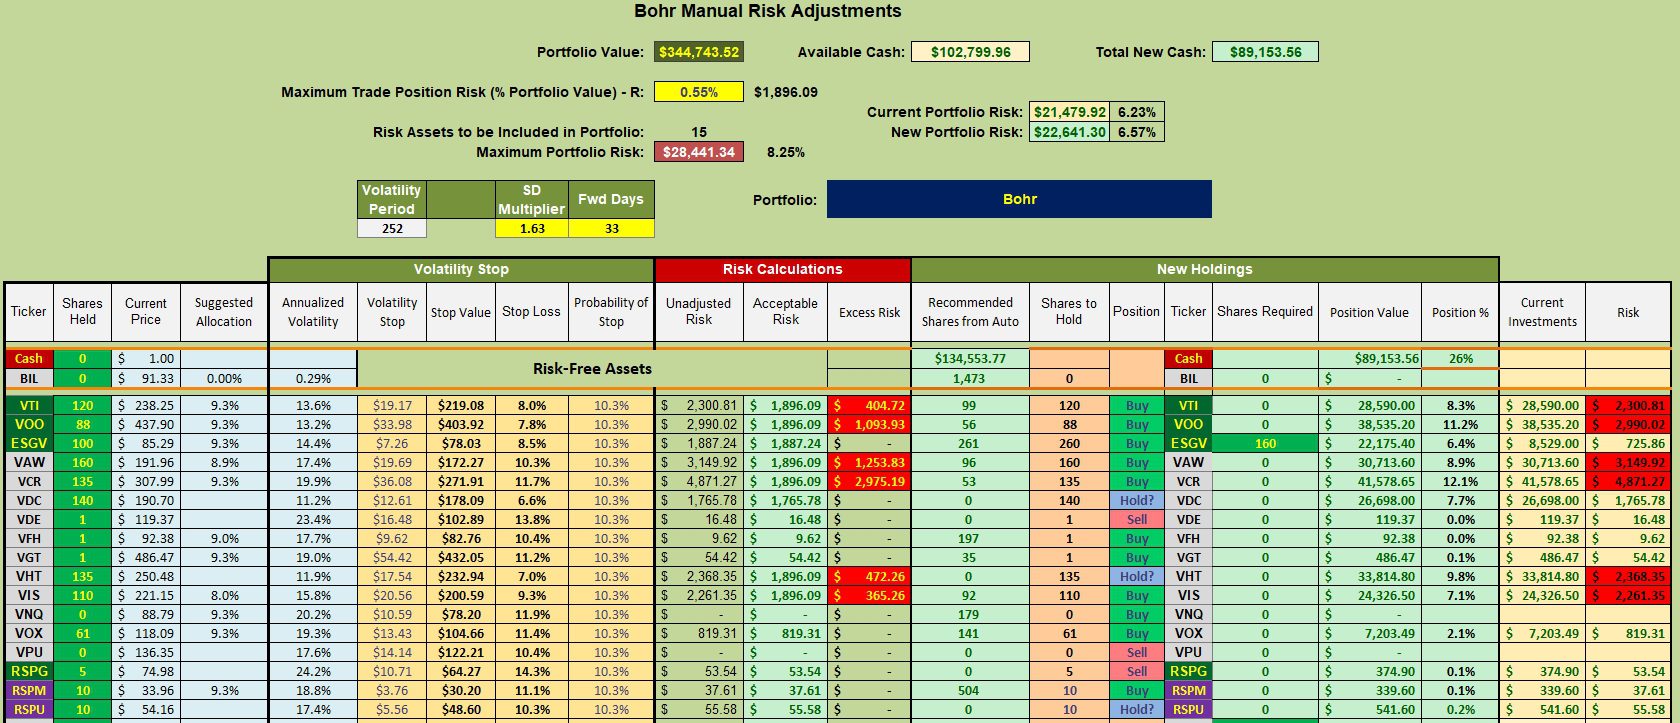Select the Volatility Period value 252

point(392,228)
